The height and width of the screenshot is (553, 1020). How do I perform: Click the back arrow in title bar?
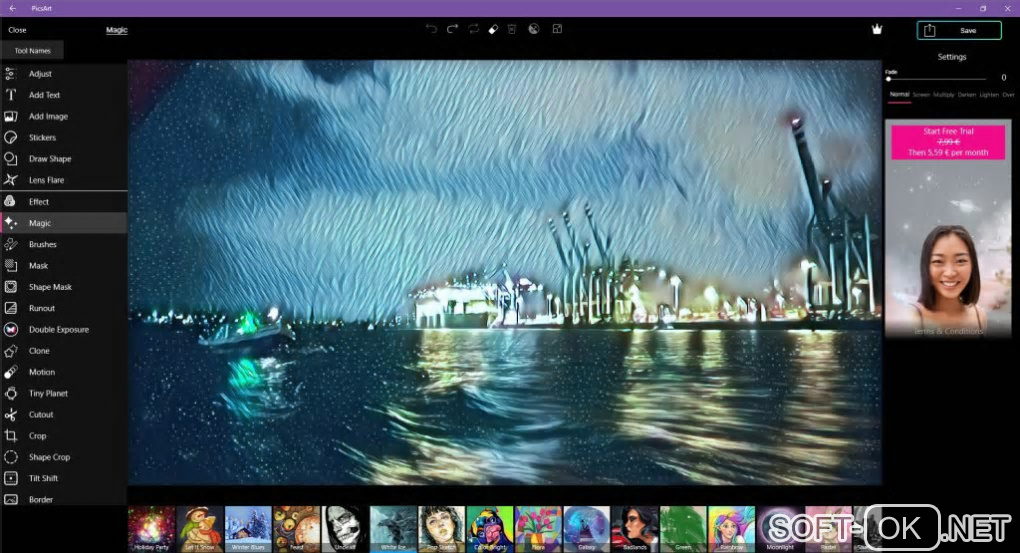[x=12, y=8]
